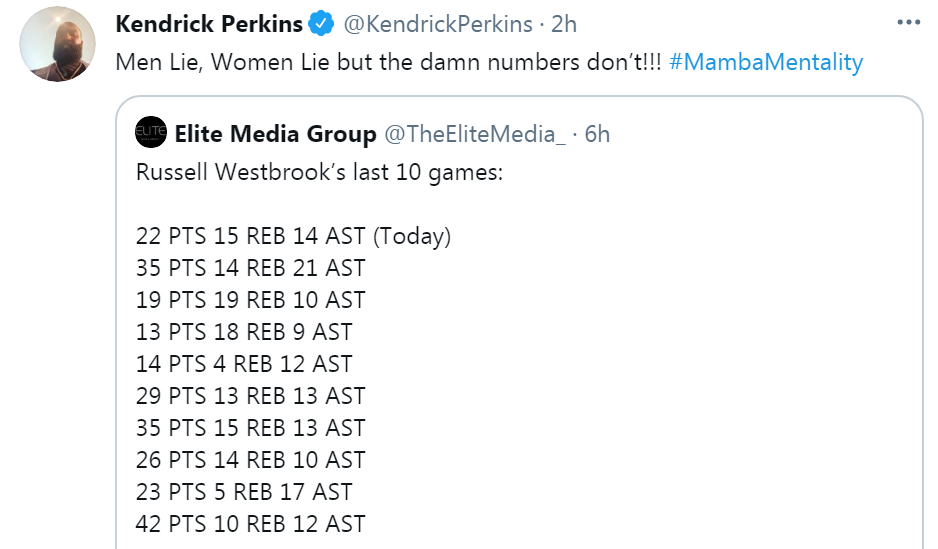Open the Elite Media Group avatar logo
The height and width of the screenshot is (549, 938).
(151, 132)
